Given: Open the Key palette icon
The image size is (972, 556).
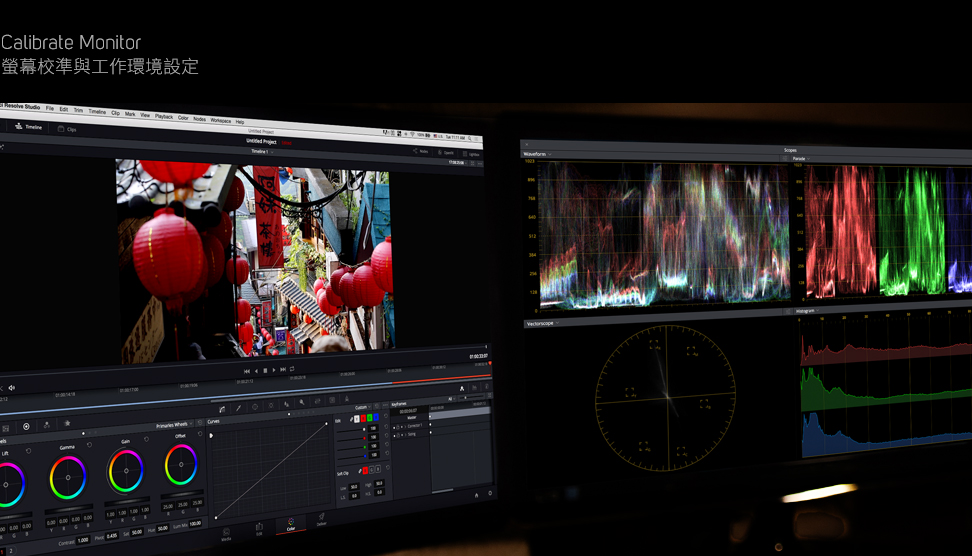Looking at the screenshot, I should coord(301,403).
